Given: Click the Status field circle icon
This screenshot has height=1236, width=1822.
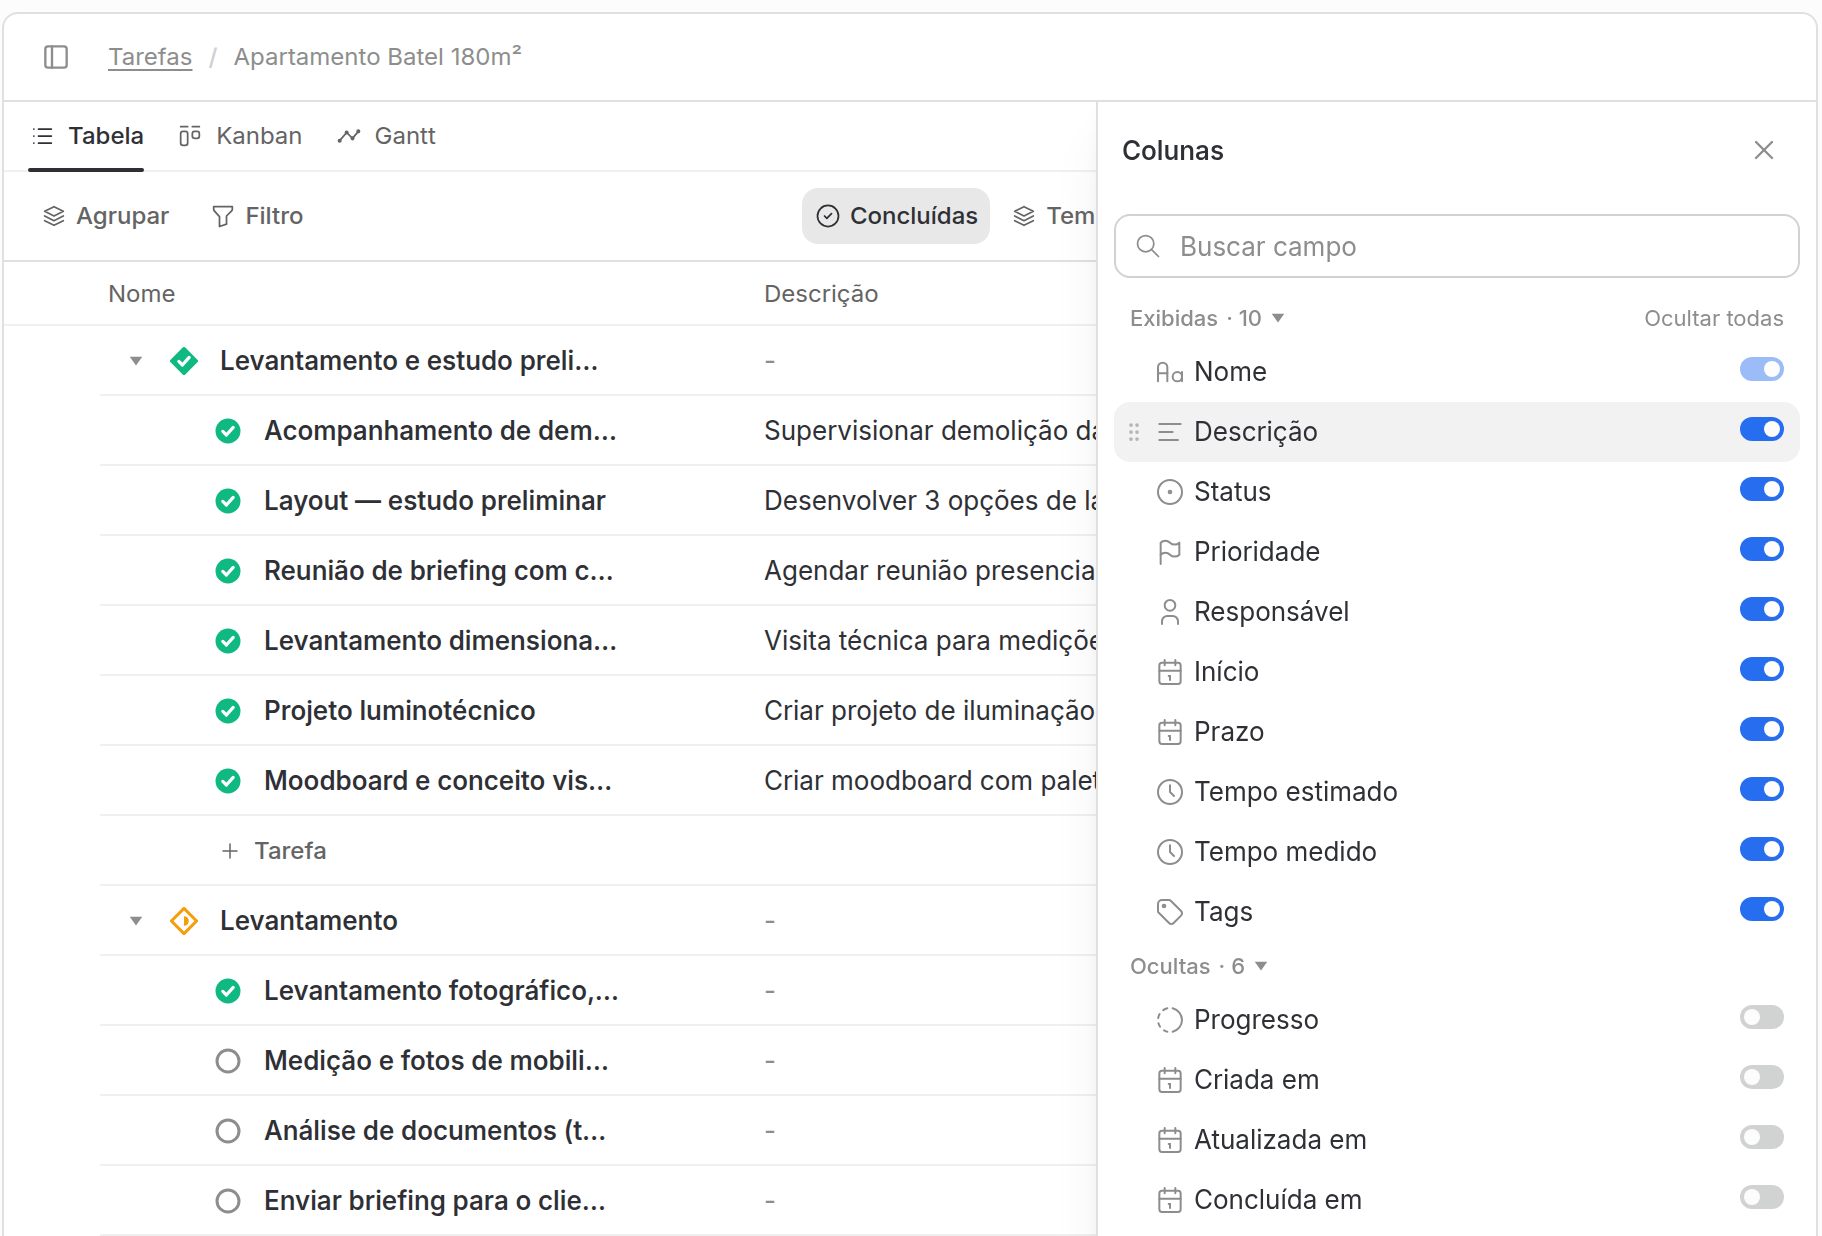Looking at the screenshot, I should 1169,492.
